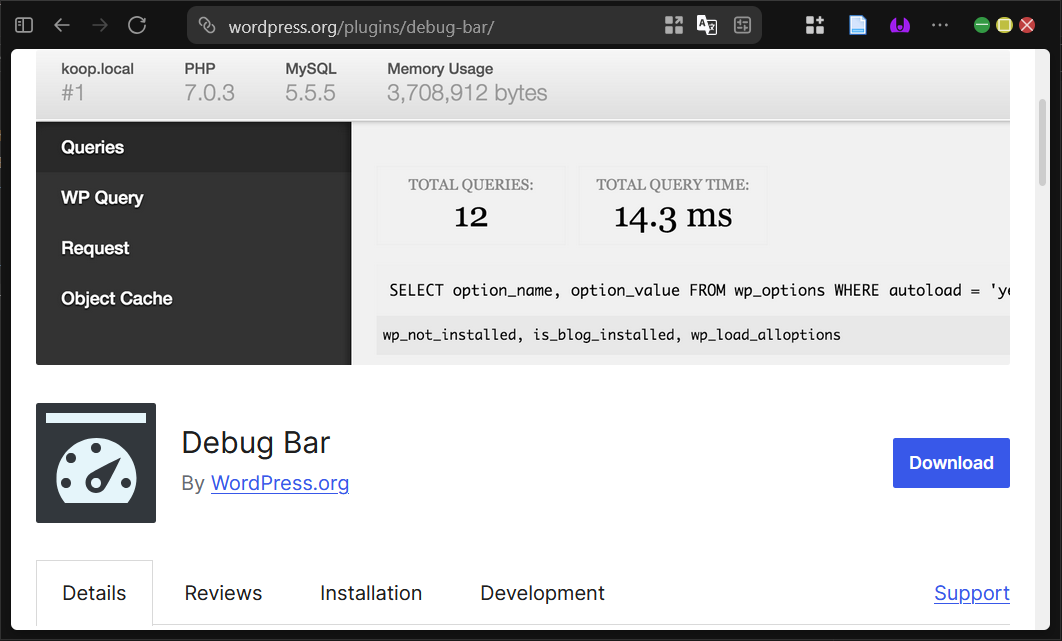The height and width of the screenshot is (641, 1062).
Task: Open the QR code icon in address bar
Action: coord(674,26)
